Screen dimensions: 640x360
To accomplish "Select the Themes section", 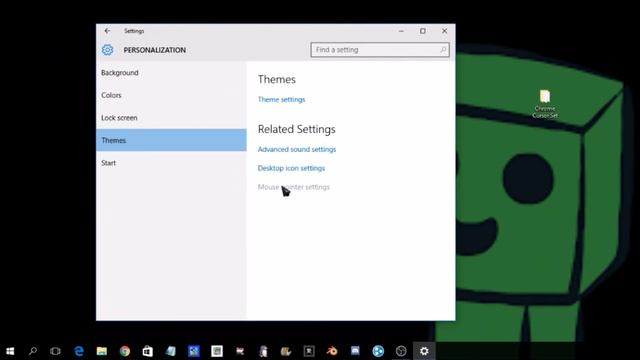I will 171,140.
